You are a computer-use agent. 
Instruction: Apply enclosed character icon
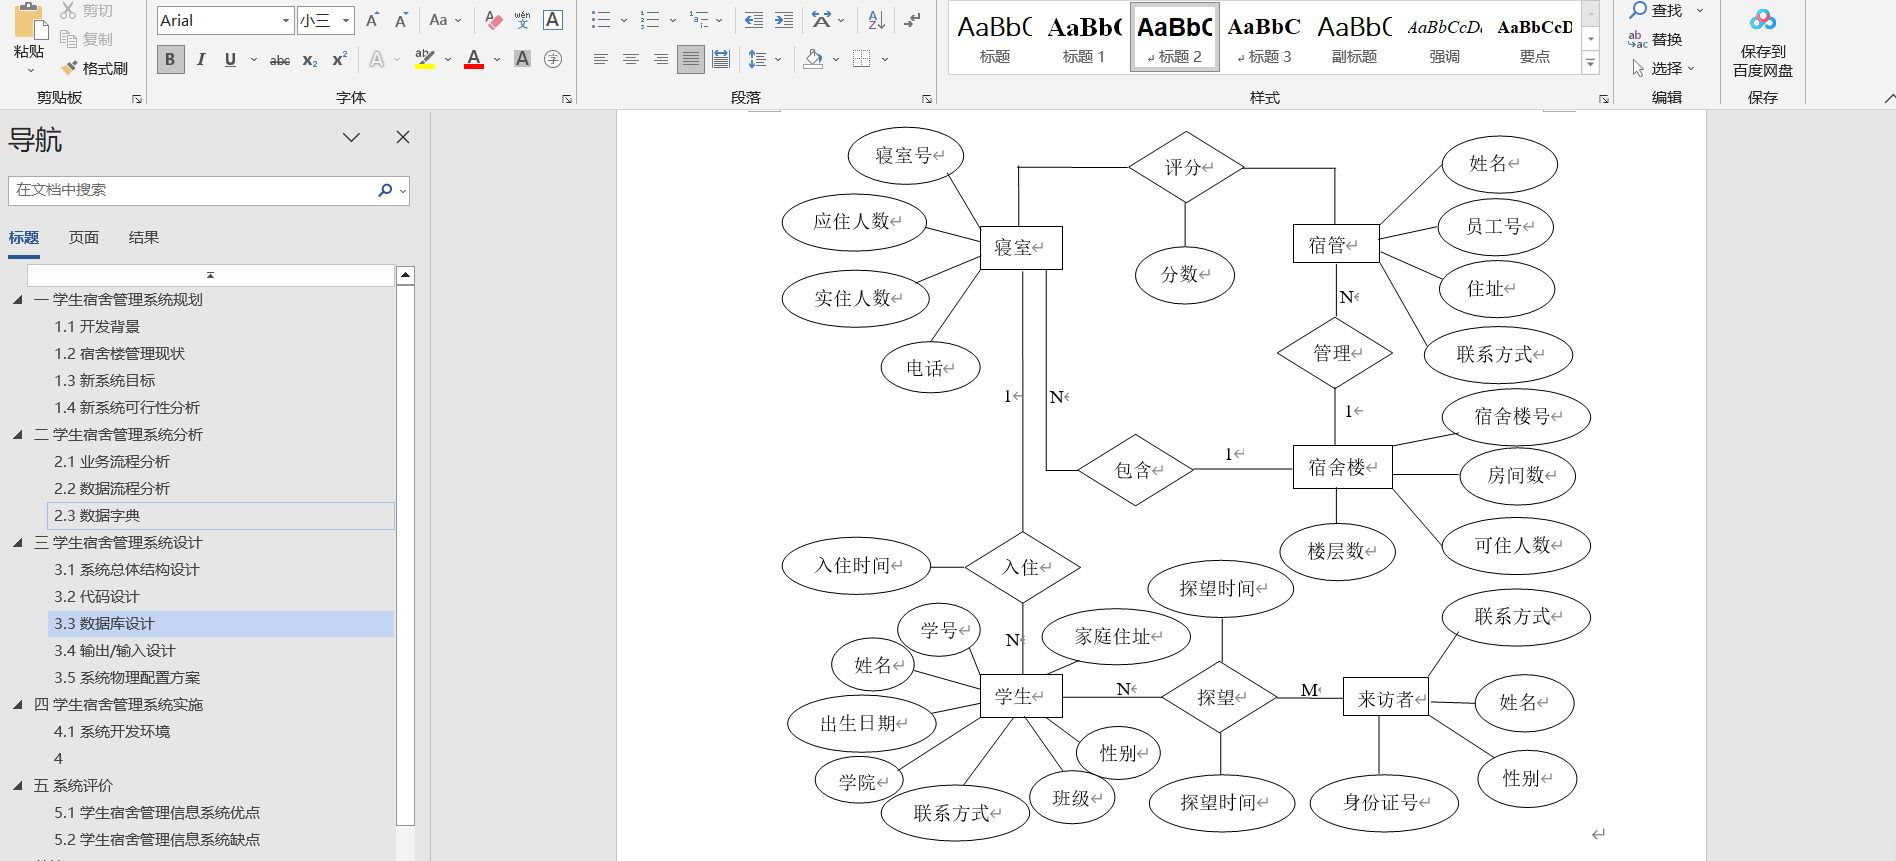point(552,59)
